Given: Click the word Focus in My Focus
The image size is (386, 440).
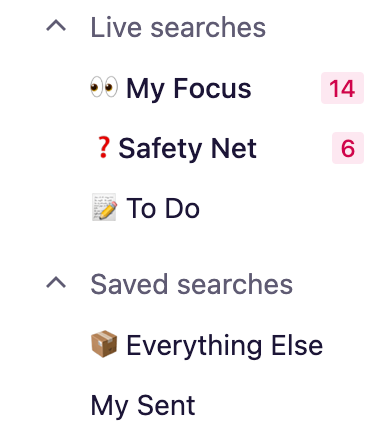Looking at the screenshot, I should click(x=212, y=88).
